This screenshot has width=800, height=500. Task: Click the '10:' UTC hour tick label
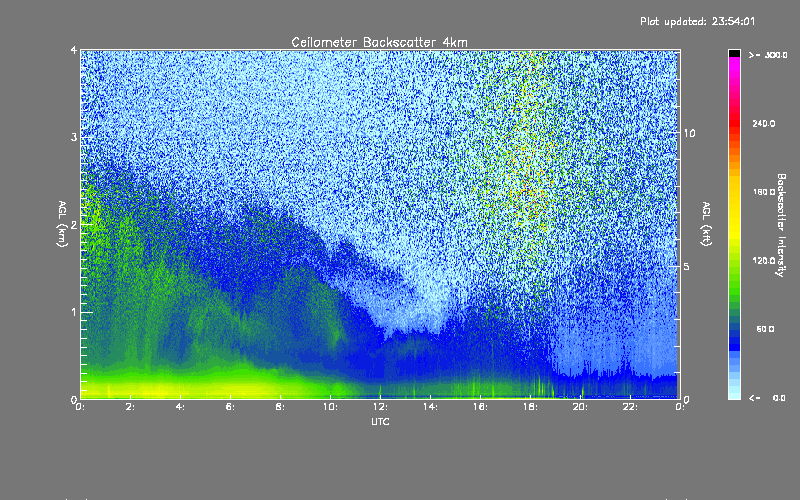330,407
